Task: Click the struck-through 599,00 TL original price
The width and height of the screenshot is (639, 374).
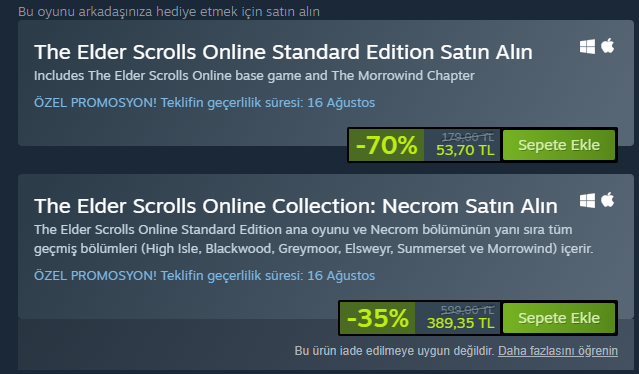Action: (467, 310)
